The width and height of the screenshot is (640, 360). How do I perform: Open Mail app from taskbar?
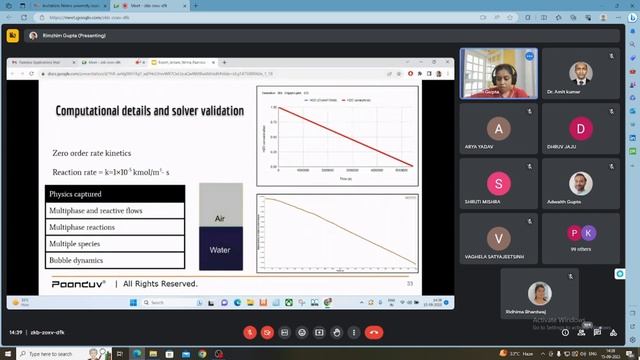tap(186, 353)
